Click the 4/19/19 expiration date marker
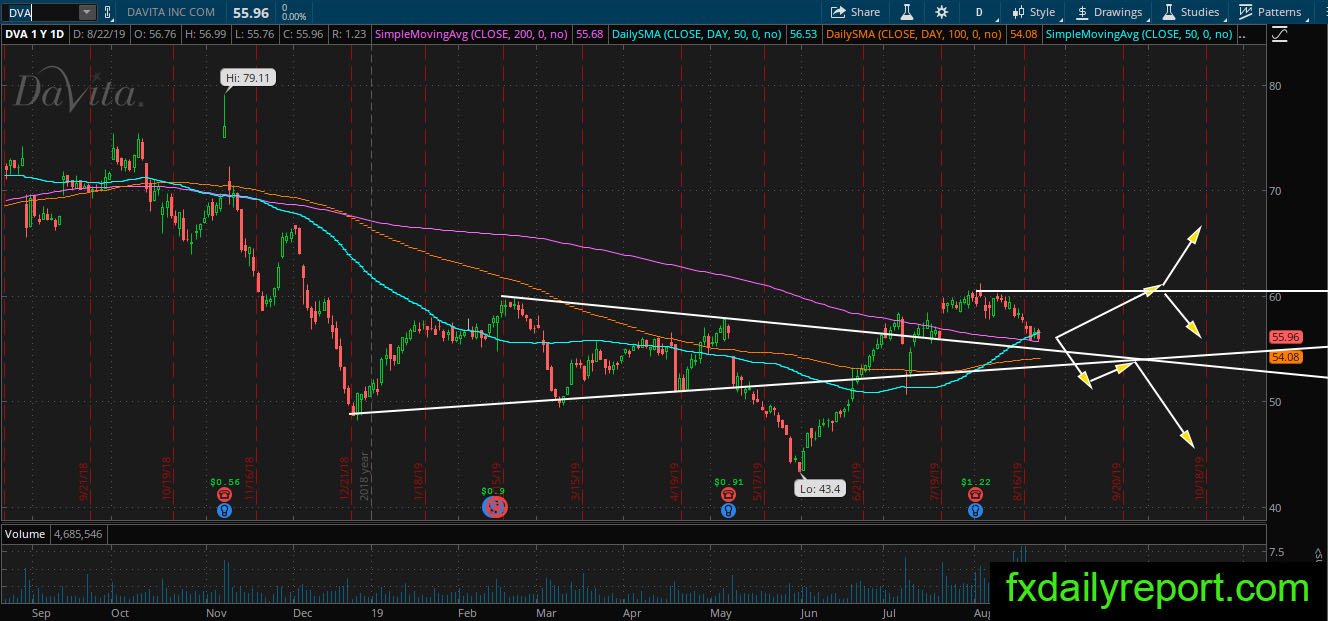Image resolution: width=1328 pixels, height=621 pixels. point(675,481)
